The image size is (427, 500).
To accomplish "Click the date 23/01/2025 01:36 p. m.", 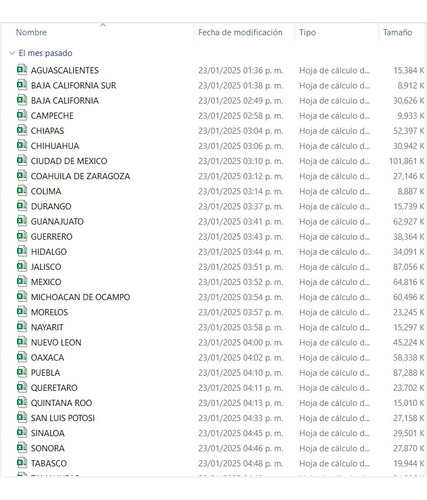I will [241, 70].
